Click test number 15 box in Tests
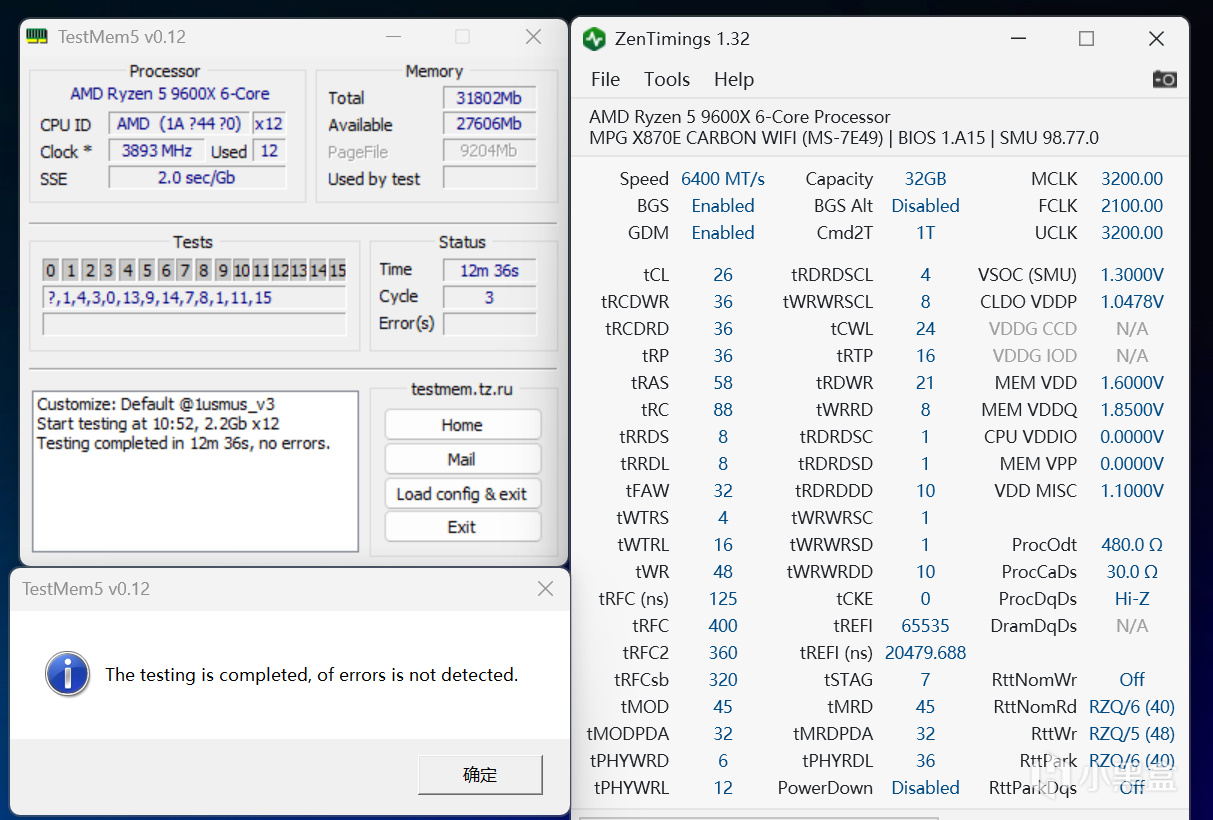1213x820 pixels. [x=337, y=270]
